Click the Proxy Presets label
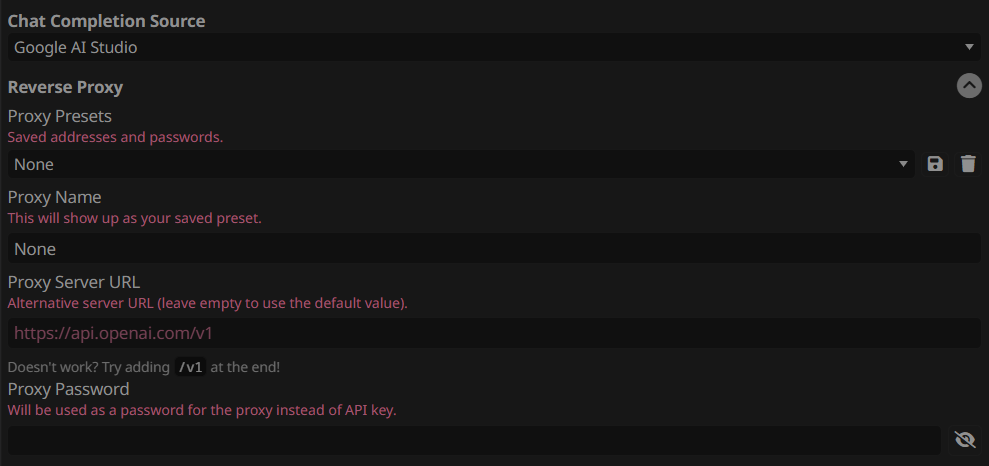This screenshot has height=466, width=989. (59, 117)
